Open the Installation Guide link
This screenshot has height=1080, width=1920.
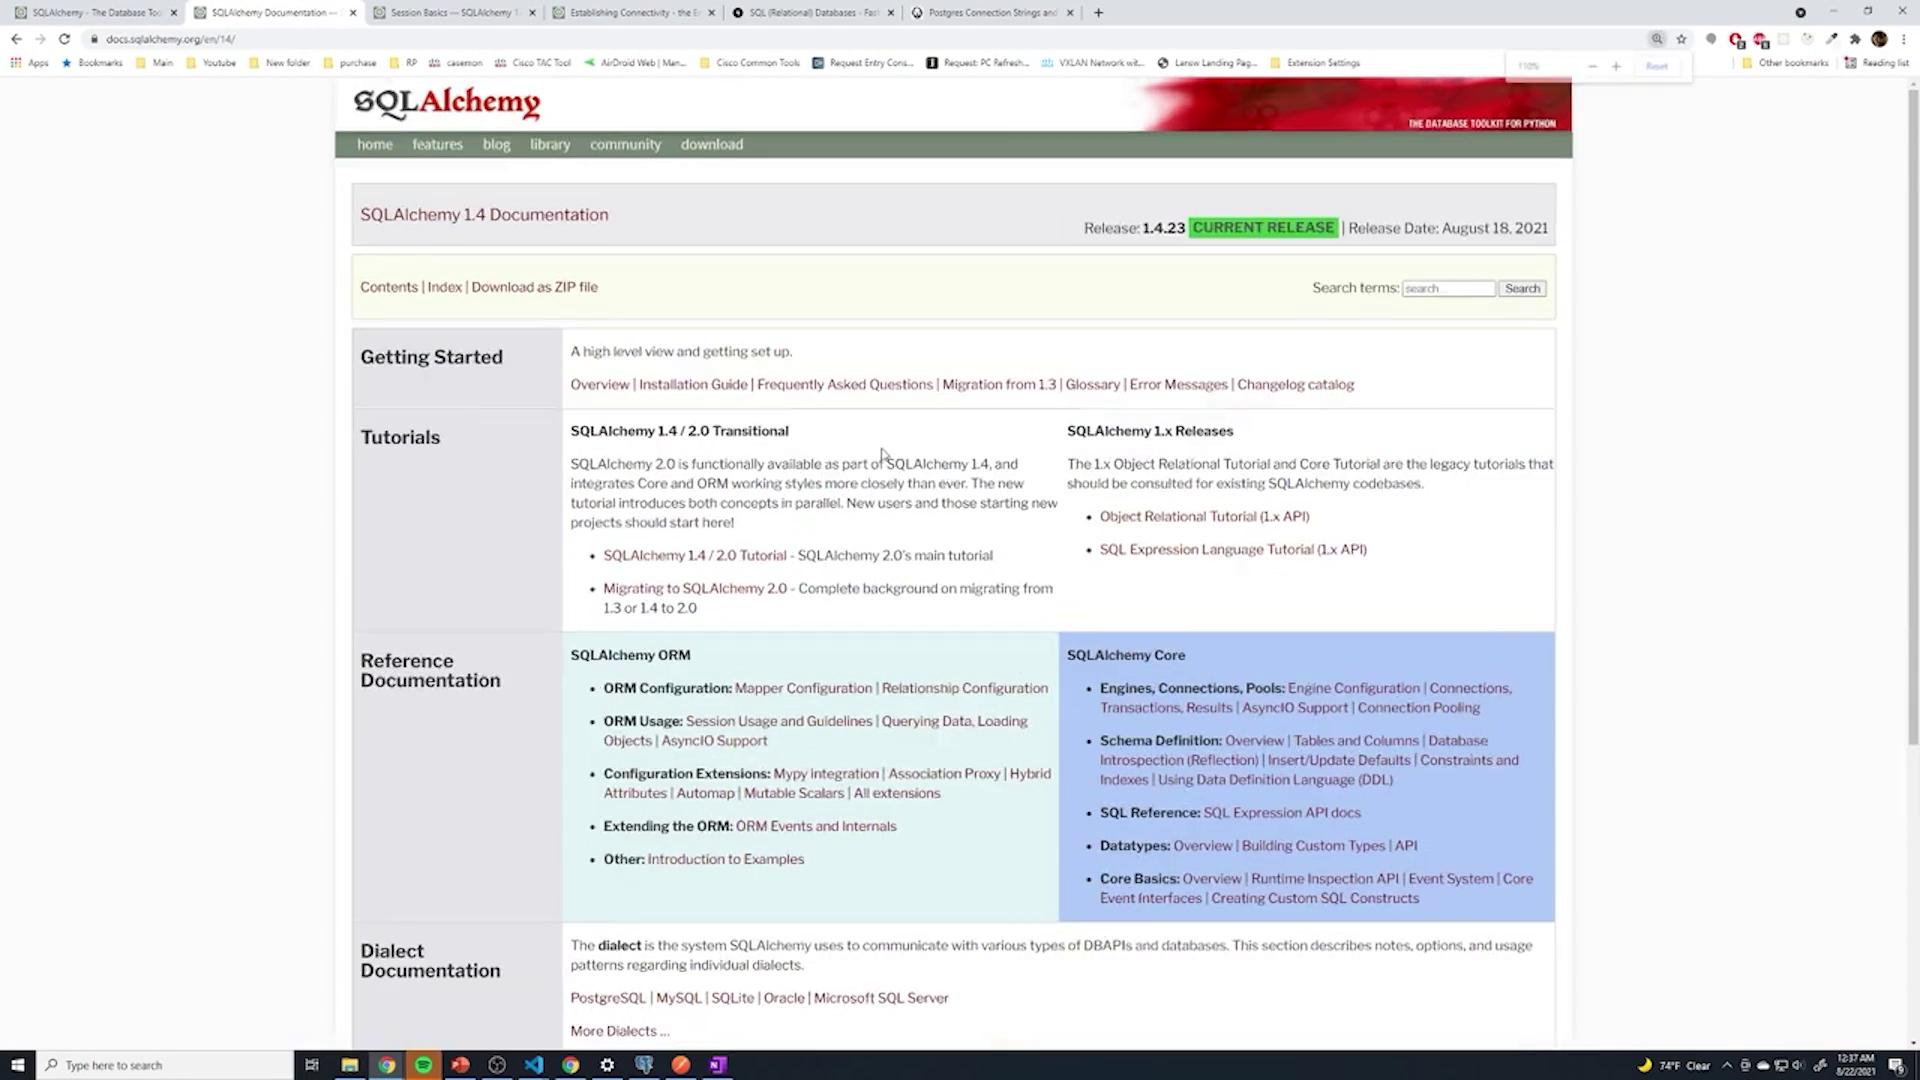(x=693, y=385)
